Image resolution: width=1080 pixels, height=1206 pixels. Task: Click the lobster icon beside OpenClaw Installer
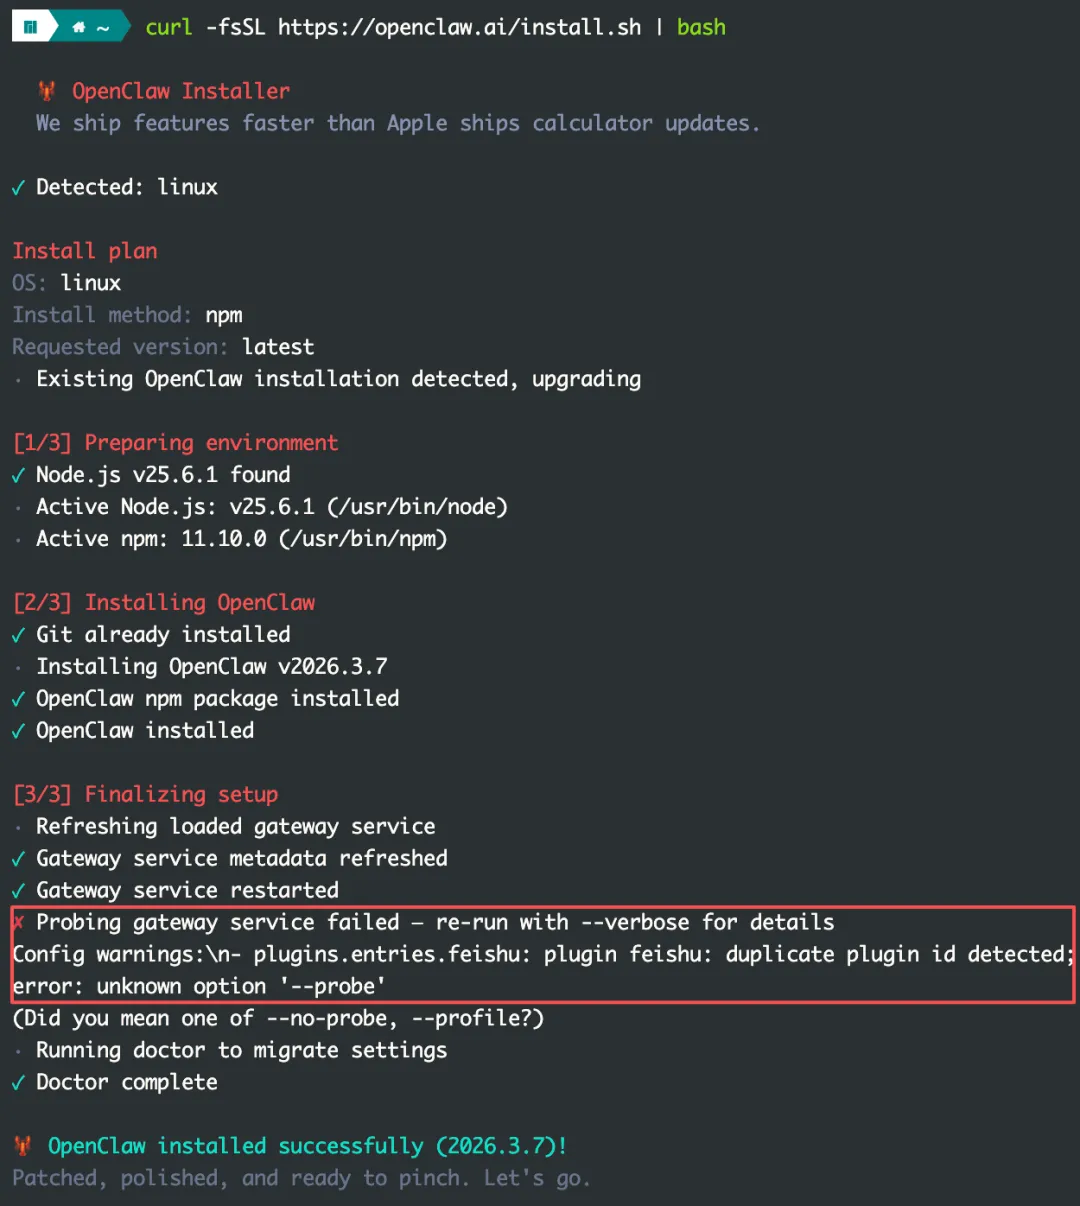pos(47,91)
